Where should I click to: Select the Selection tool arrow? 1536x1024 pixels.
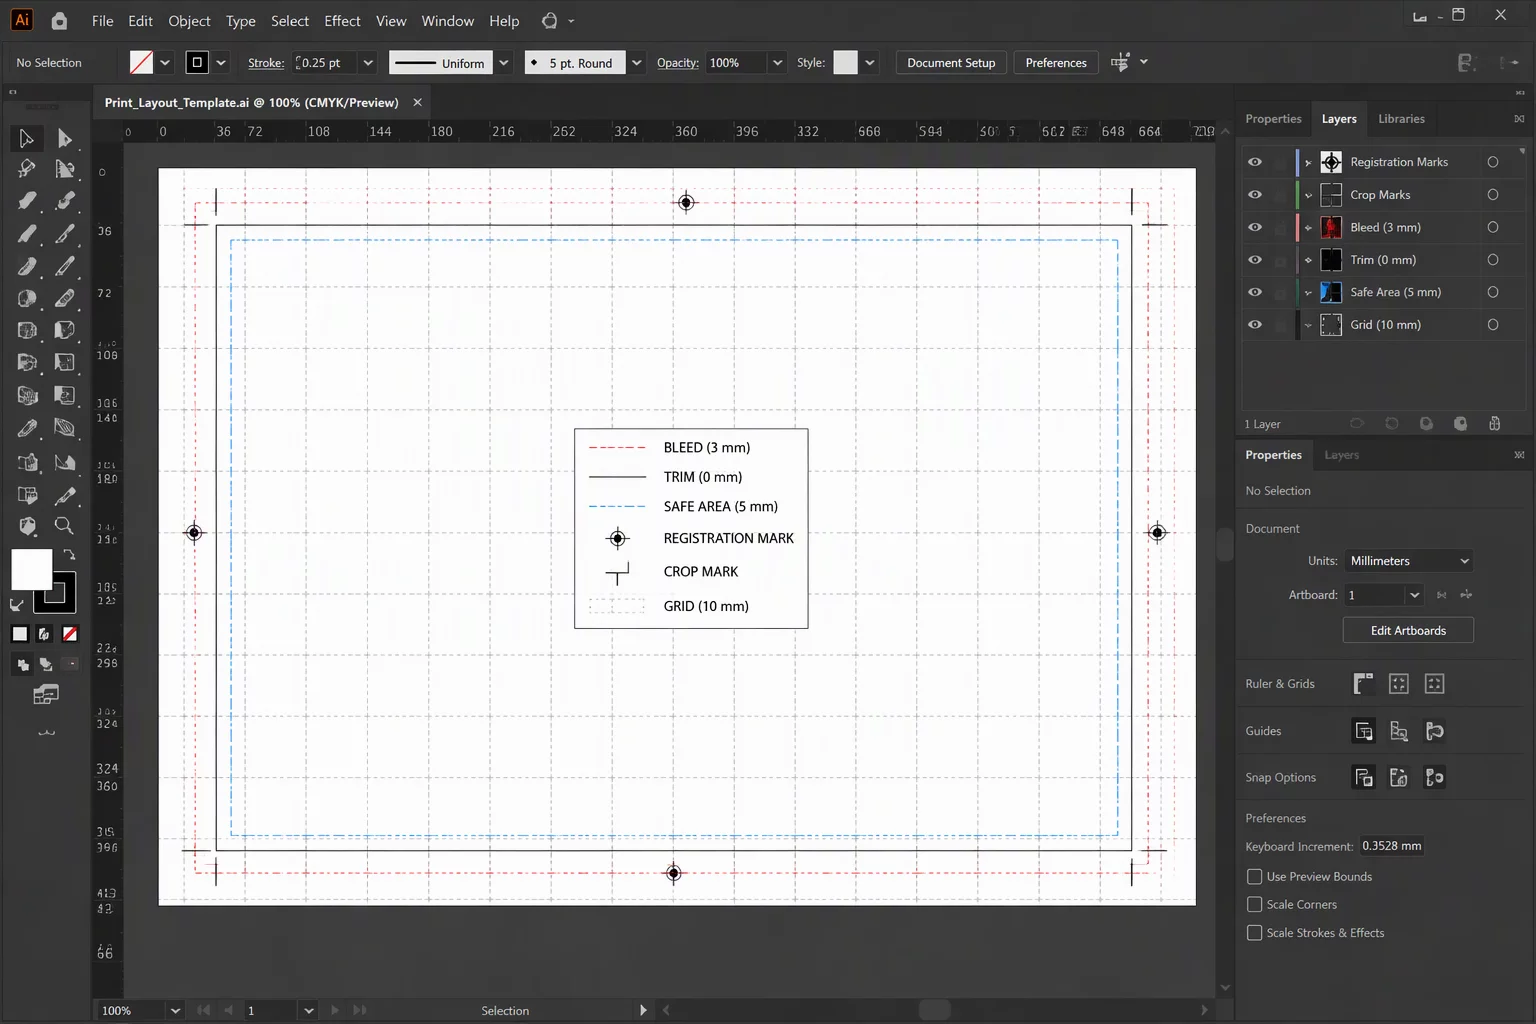(x=26, y=138)
